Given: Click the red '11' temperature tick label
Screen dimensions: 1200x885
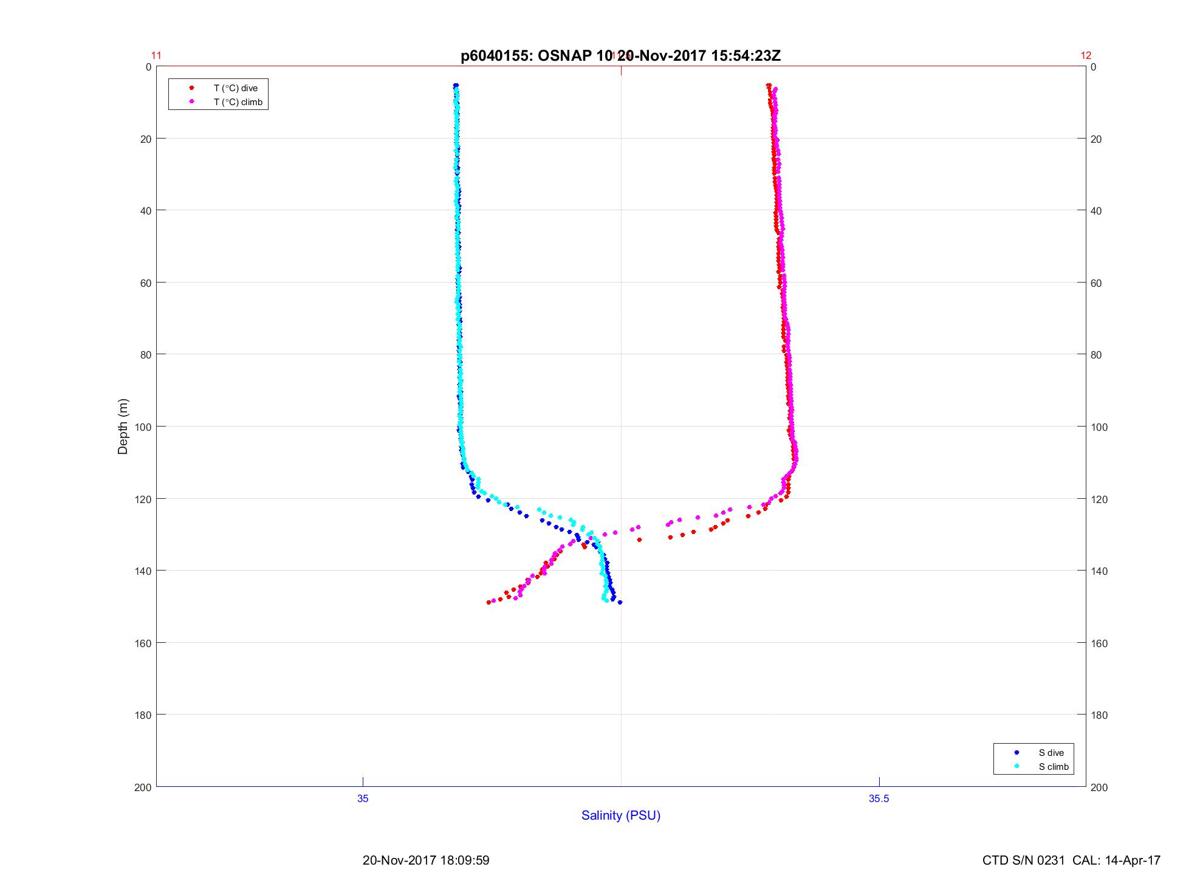Looking at the screenshot, I should [156, 56].
